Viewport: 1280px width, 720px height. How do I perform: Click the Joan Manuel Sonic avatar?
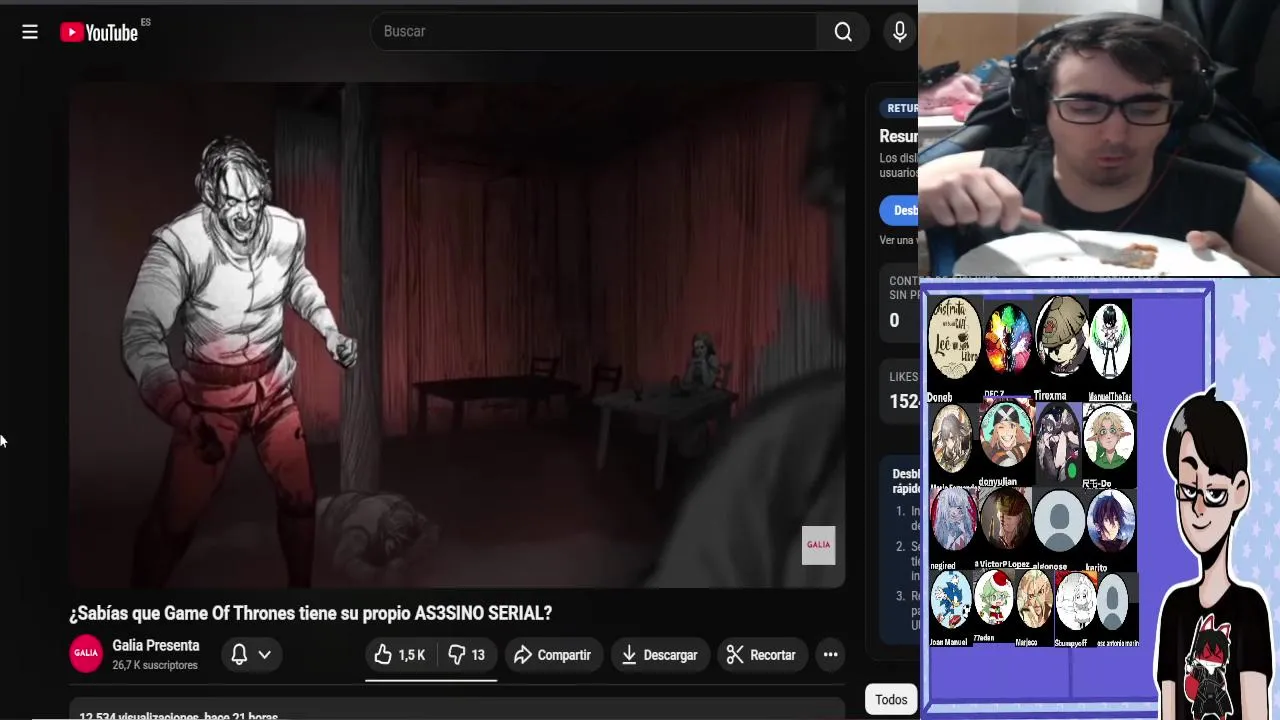coord(950,601)
